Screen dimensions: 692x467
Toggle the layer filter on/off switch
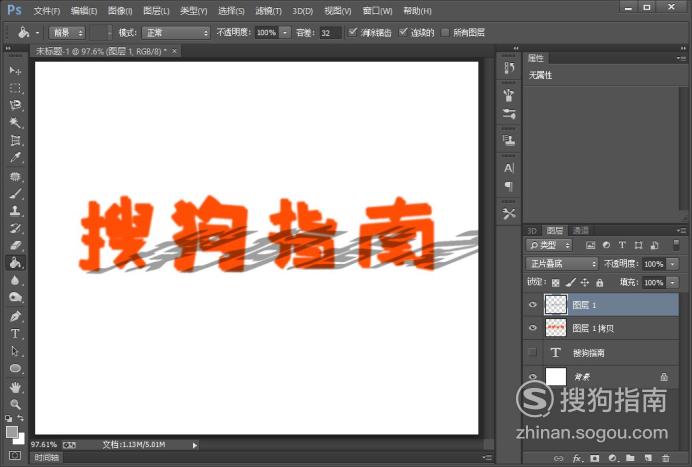[x=676, y=245]
